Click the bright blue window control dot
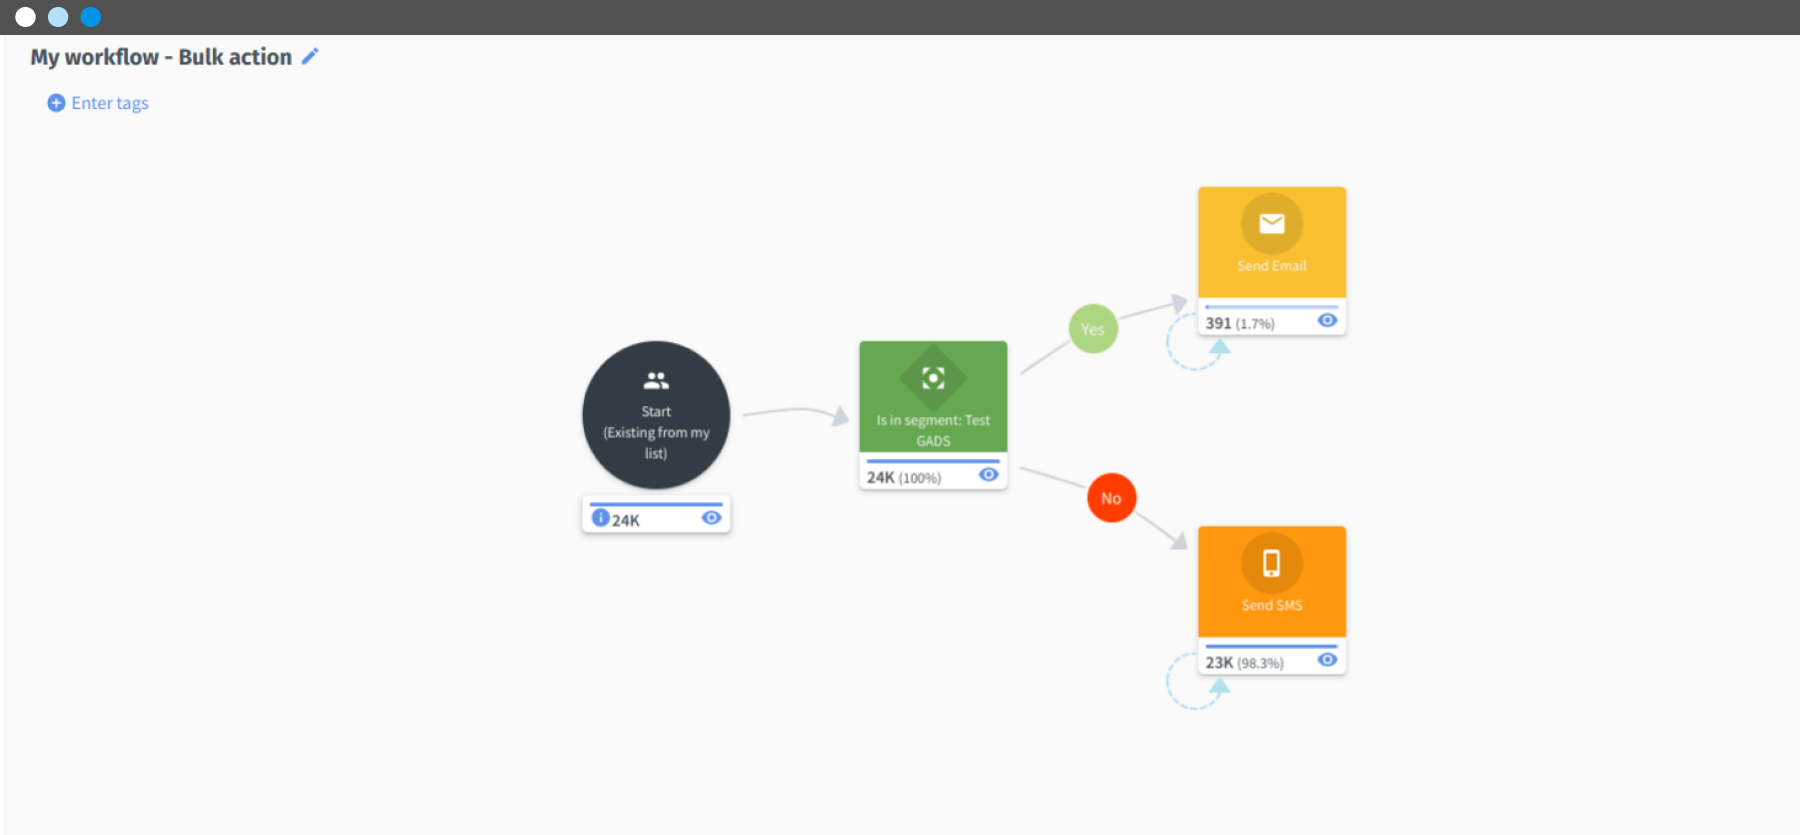The height and width of the screenshot is (835, 1800). pos(91,17)
